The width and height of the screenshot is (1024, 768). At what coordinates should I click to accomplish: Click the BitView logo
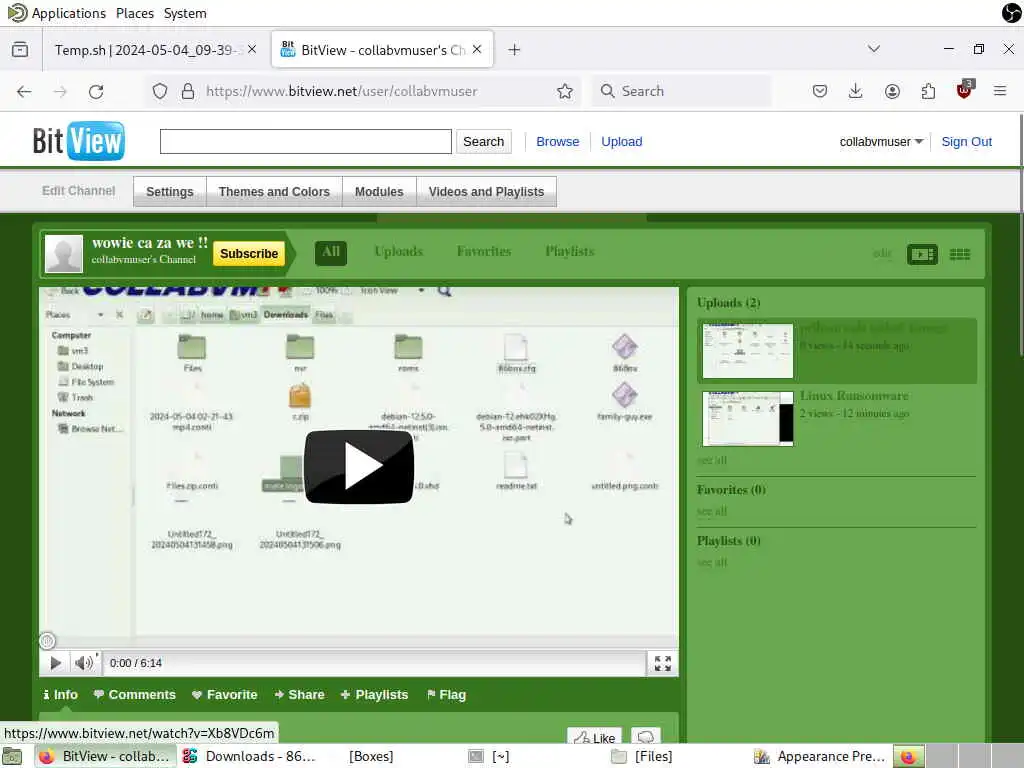tap(78, 141)
